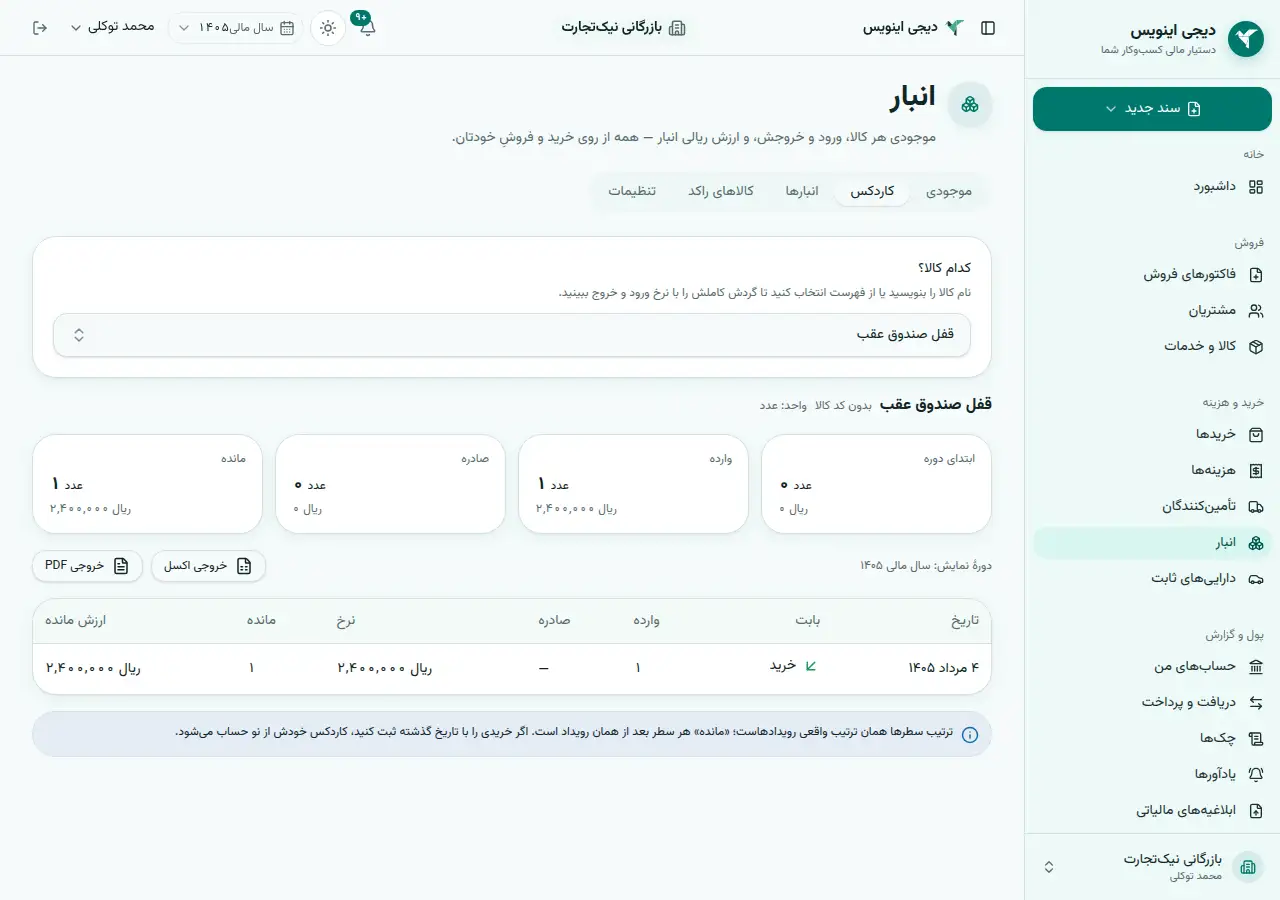This screenshot has height=900, width=1280.
Task: Open the سند جدید dropdown button
Action: coord(1152,109)
